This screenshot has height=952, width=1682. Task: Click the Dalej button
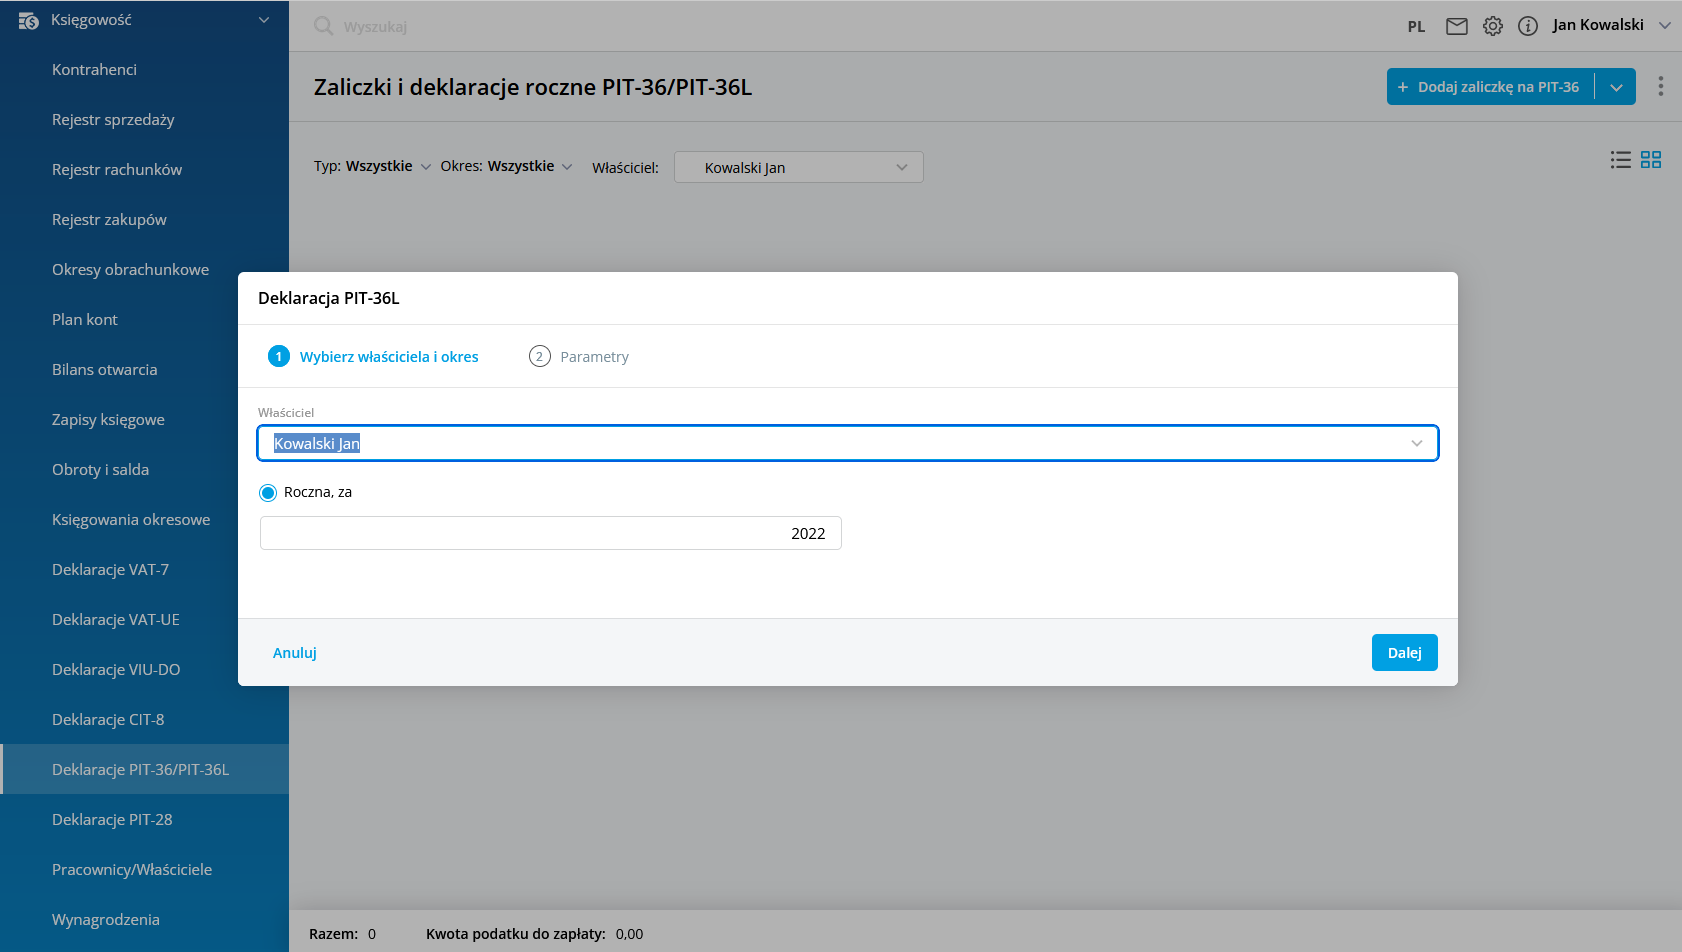tap(1404, 653)
